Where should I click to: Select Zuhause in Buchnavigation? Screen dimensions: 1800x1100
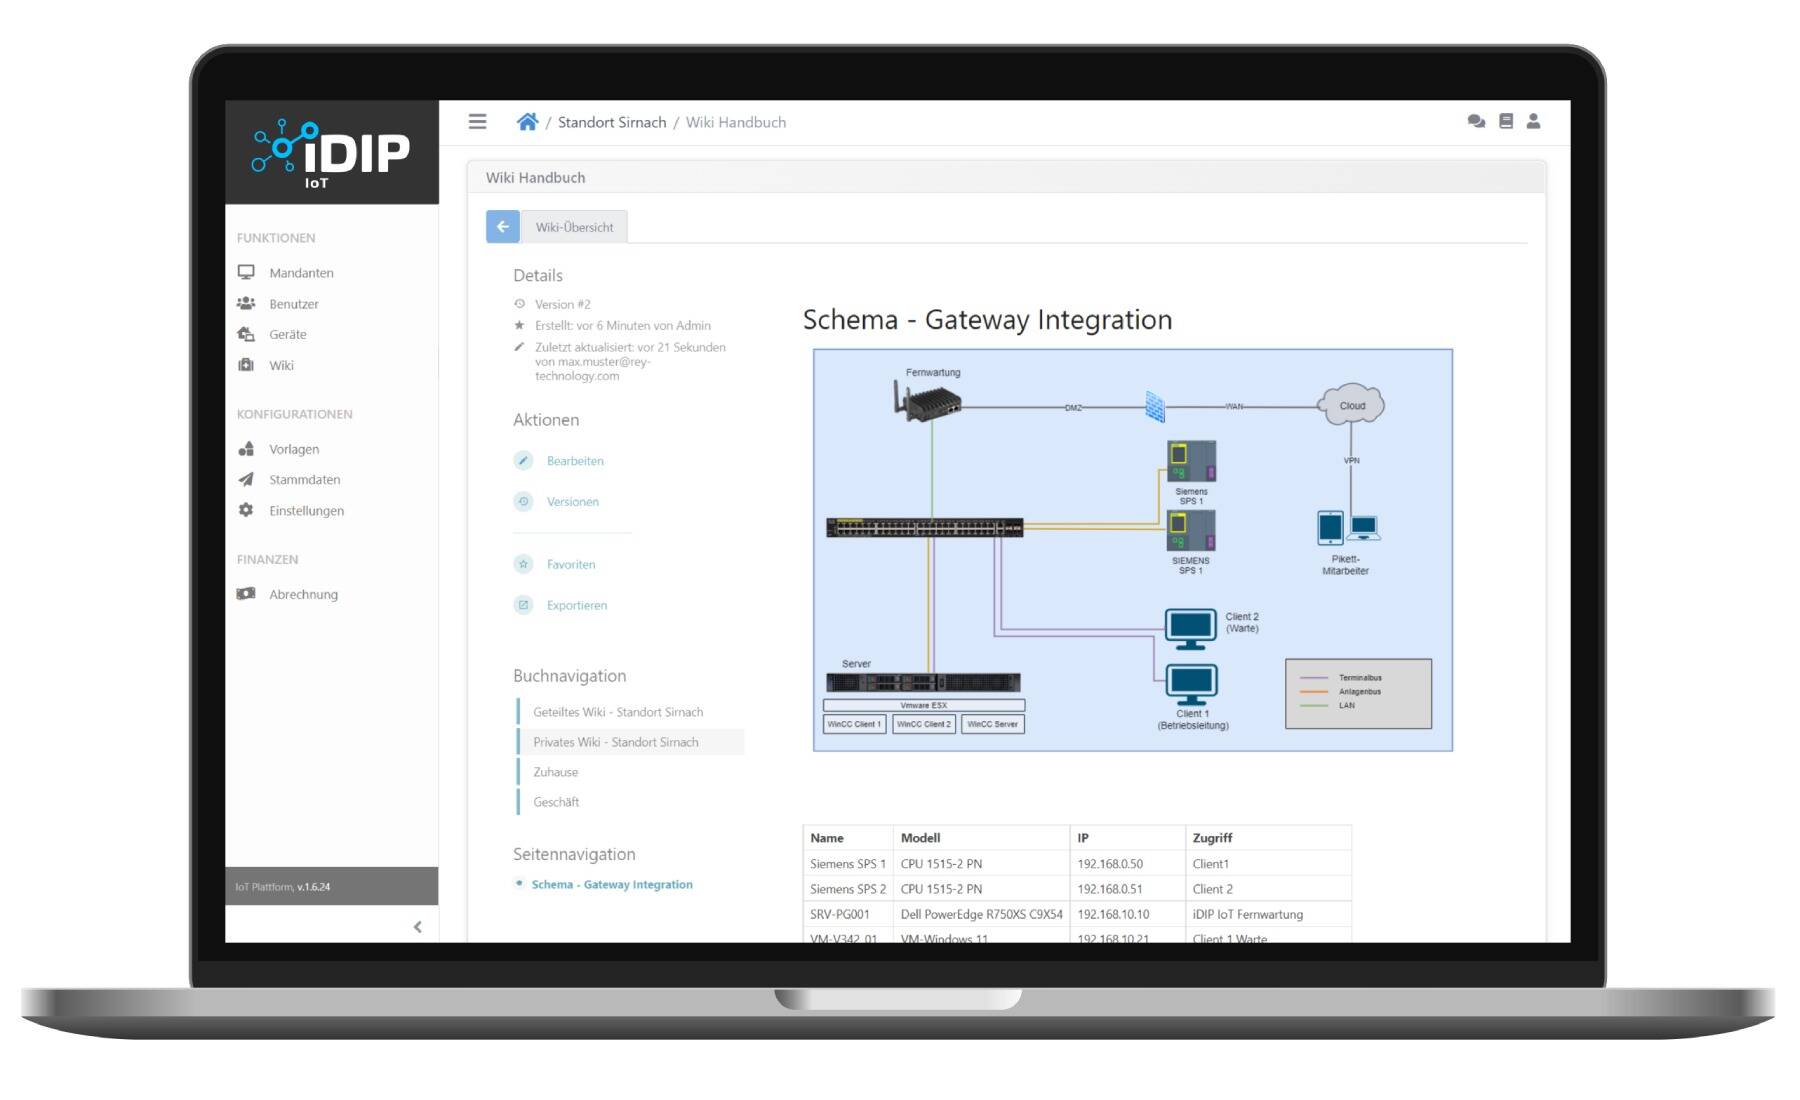555,772
